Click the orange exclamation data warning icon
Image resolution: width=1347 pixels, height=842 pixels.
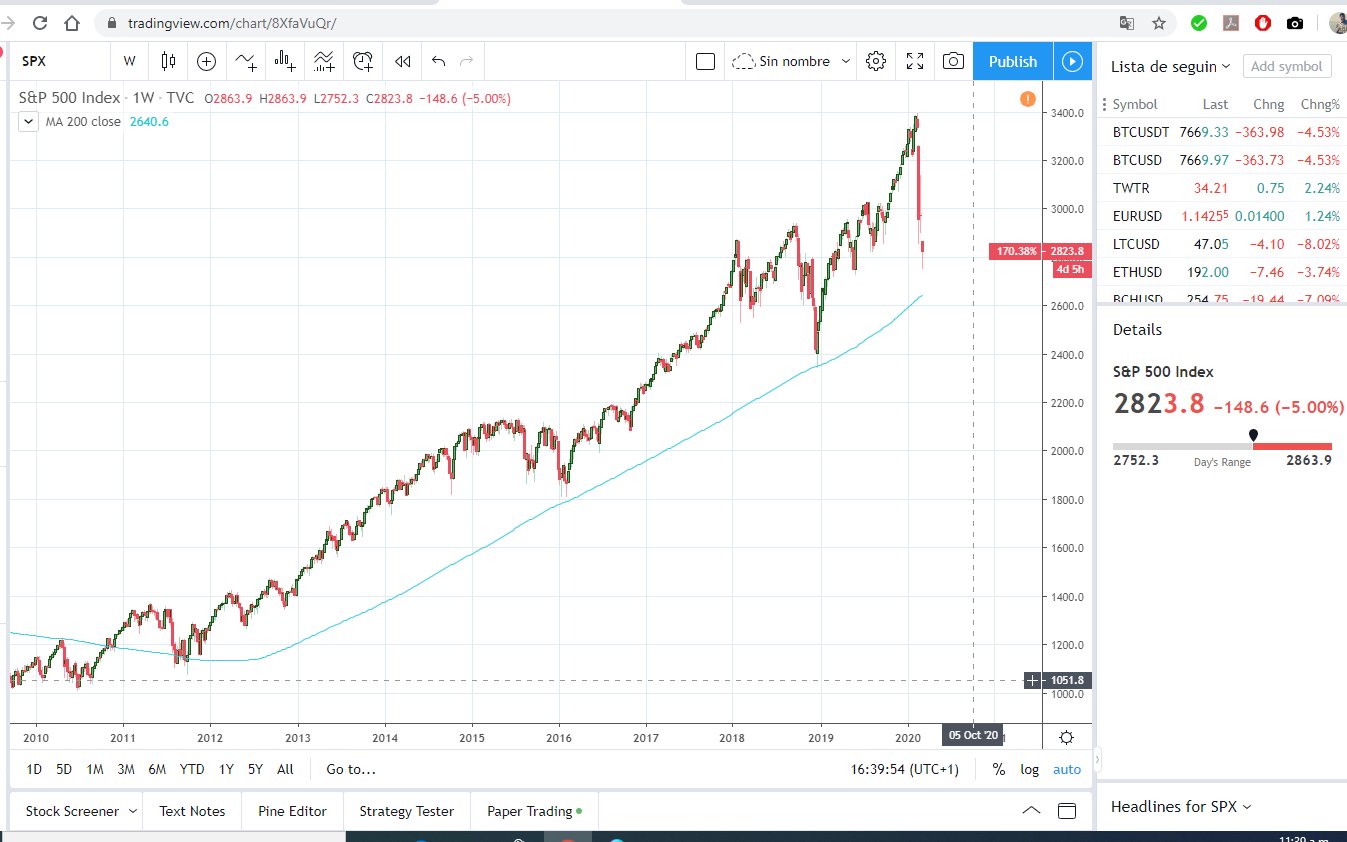point(1027,98)
